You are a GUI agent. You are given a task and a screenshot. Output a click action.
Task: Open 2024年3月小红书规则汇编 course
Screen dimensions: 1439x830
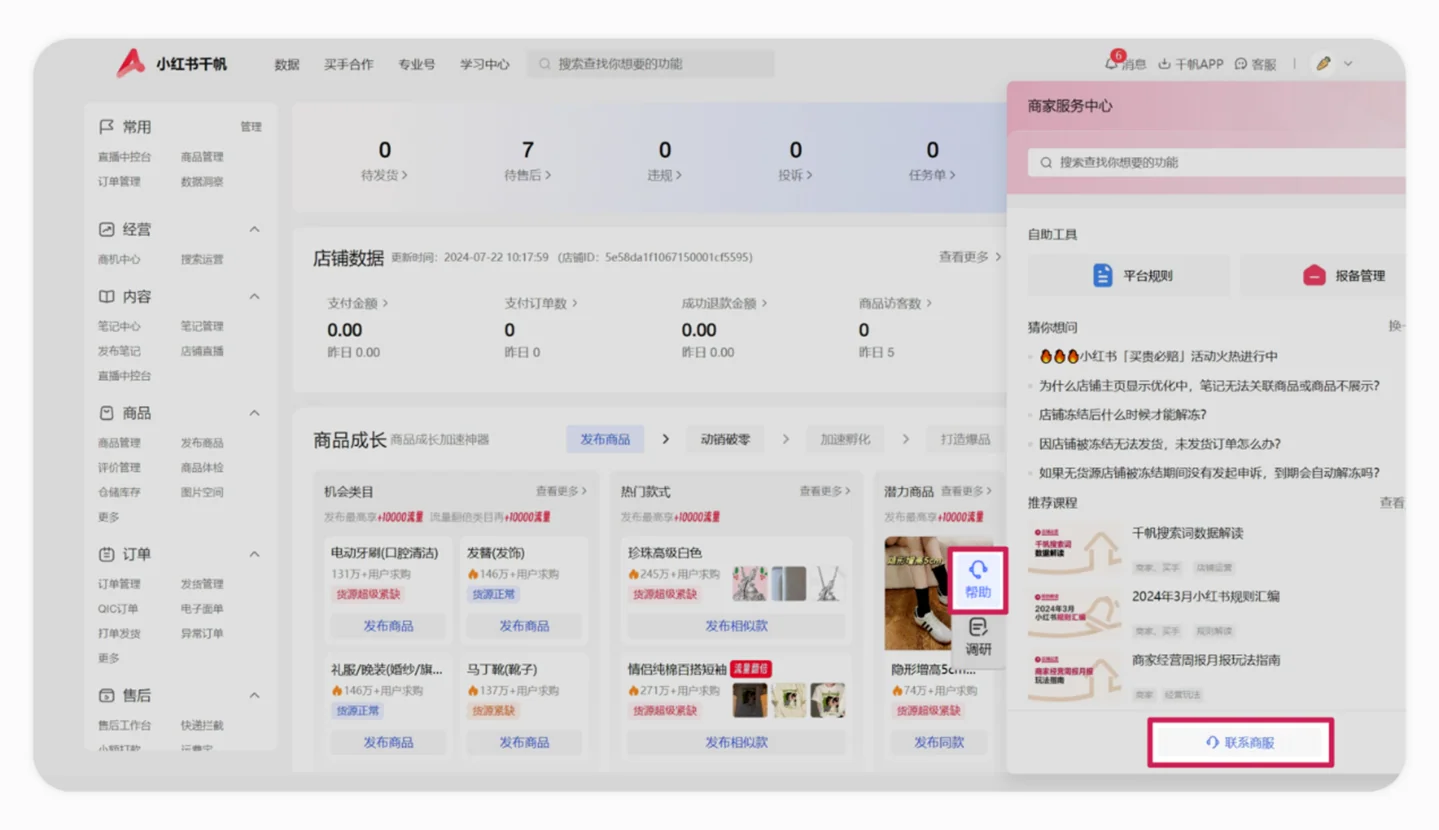point(1205,596)
